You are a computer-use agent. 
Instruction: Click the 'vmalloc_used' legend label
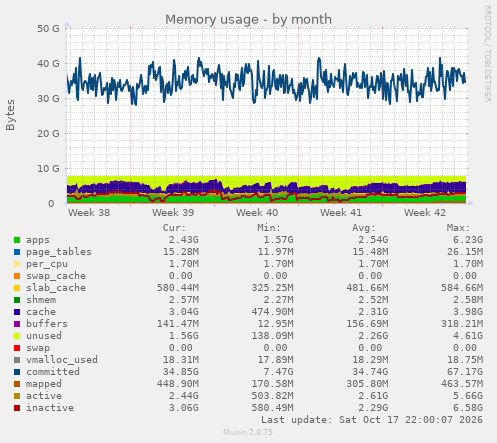click(62, 360)
